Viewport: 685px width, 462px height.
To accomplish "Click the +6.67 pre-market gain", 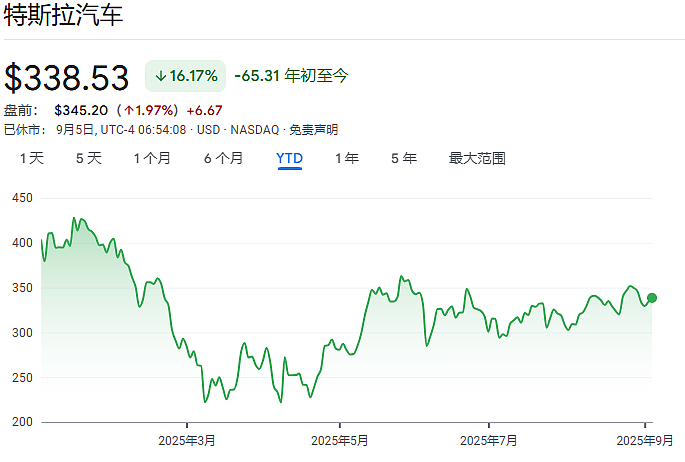I will click(204, 110).
